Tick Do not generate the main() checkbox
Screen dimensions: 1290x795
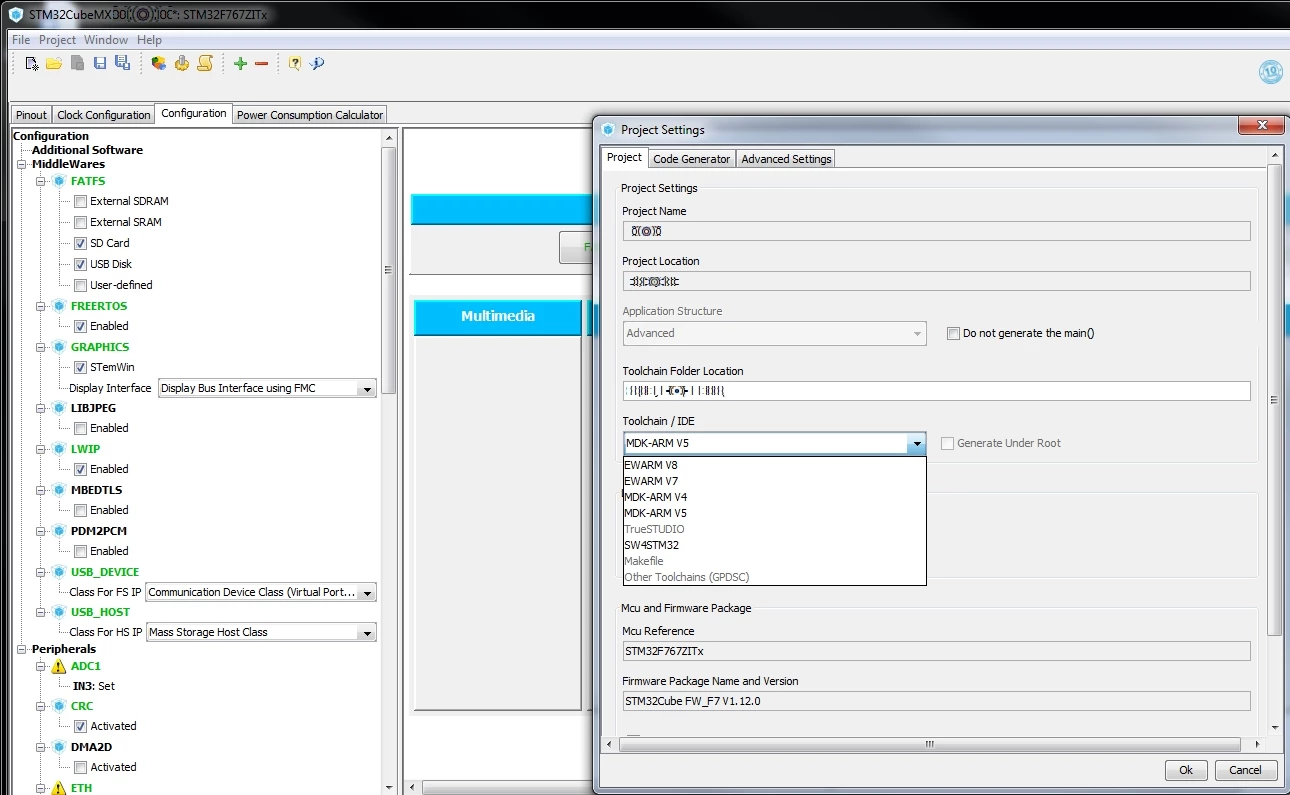click(953, 333)
